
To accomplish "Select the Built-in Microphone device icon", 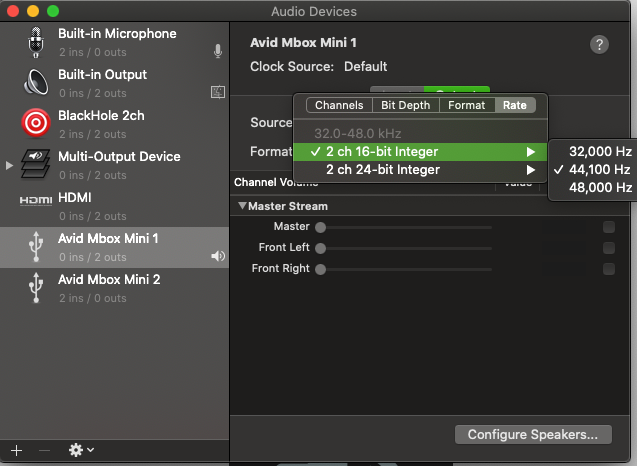I will point(36,42).
